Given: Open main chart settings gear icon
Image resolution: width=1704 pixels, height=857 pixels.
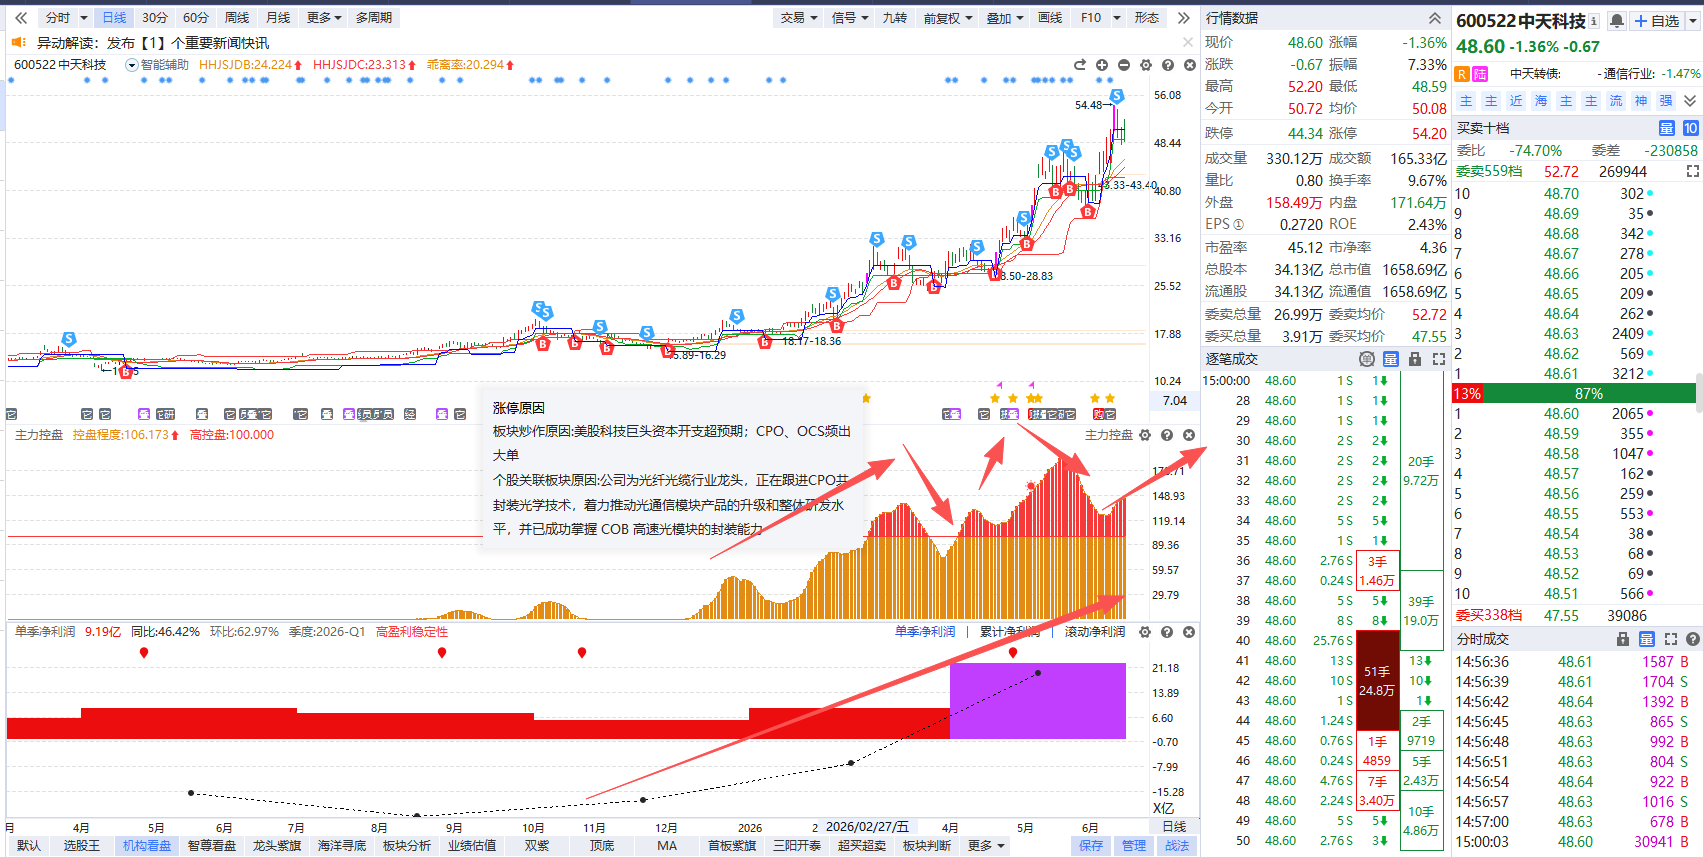Looking at the screenshot, I should 1146,65.
